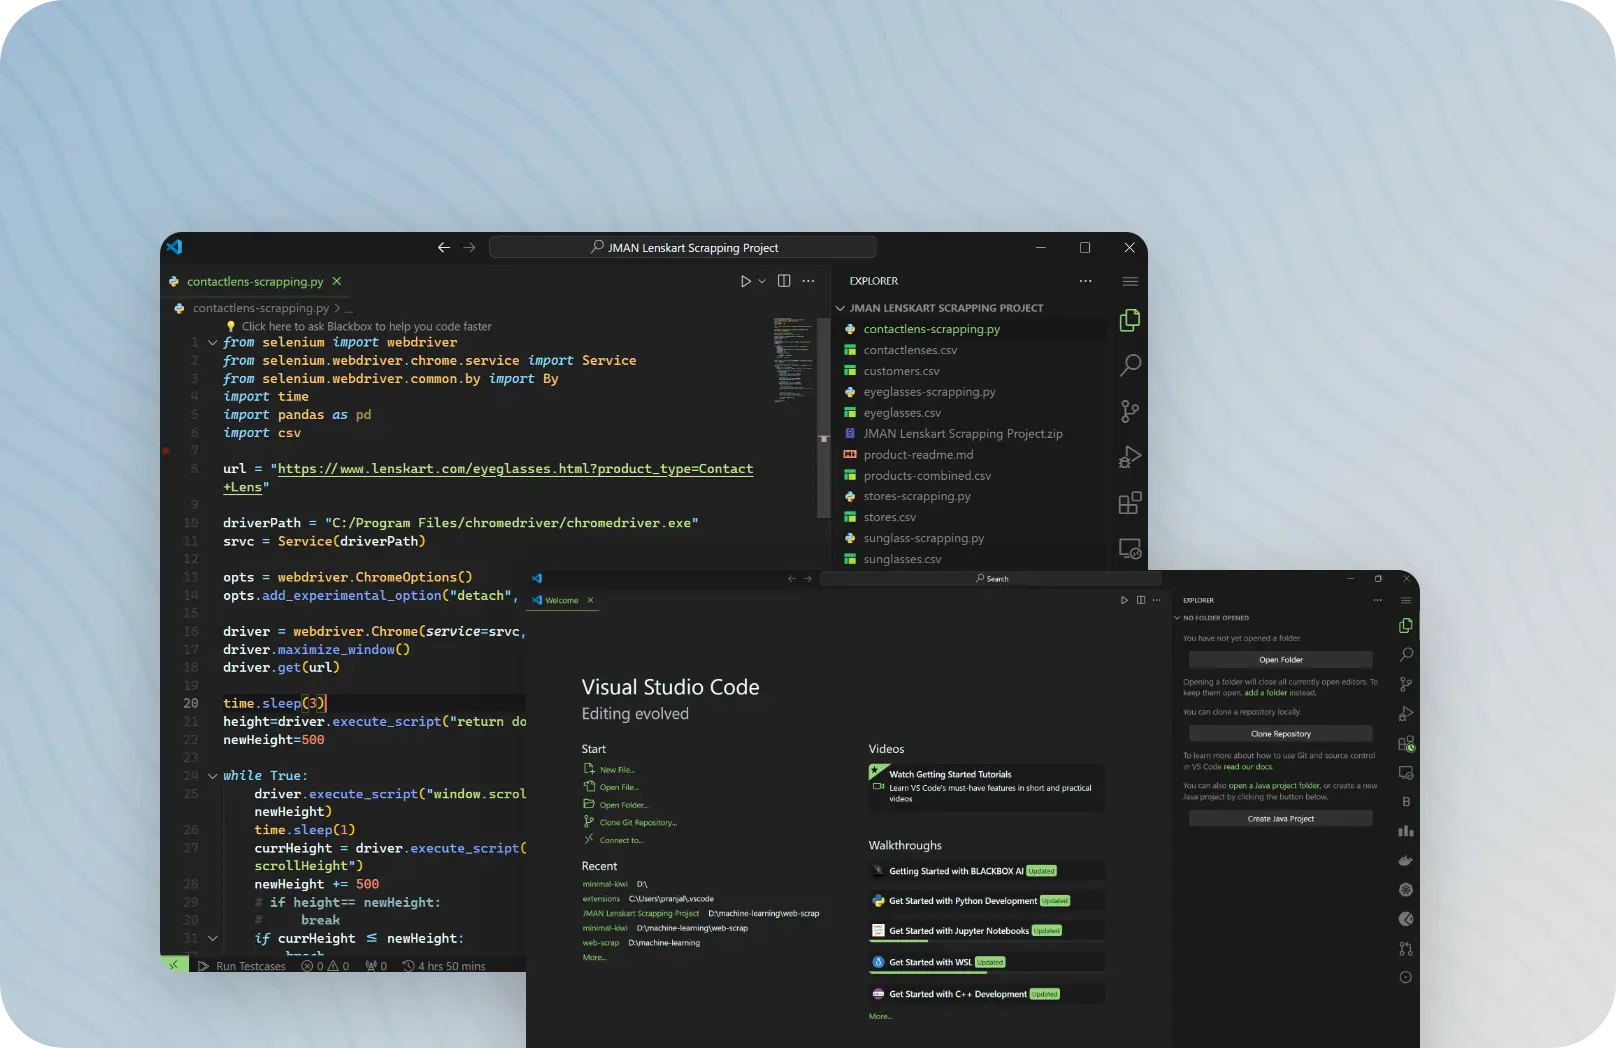Screen dimensions: 1616x1048
Task: Click 4 hrs 50 mins in status bar
Action: tap(444, 966)
